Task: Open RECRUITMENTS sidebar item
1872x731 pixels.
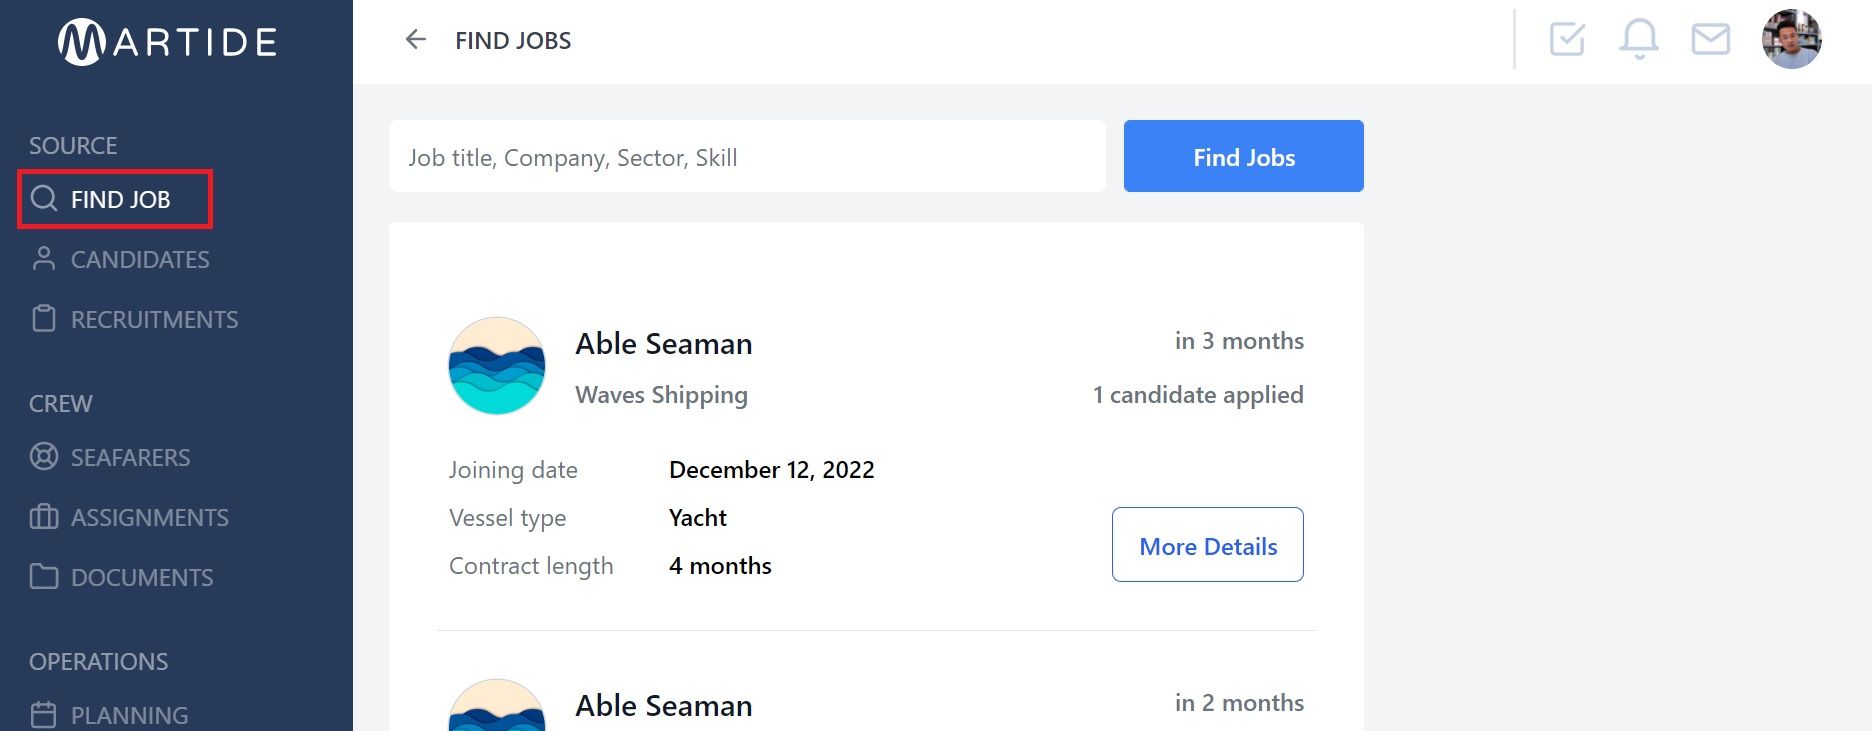Action: (134, 319)
